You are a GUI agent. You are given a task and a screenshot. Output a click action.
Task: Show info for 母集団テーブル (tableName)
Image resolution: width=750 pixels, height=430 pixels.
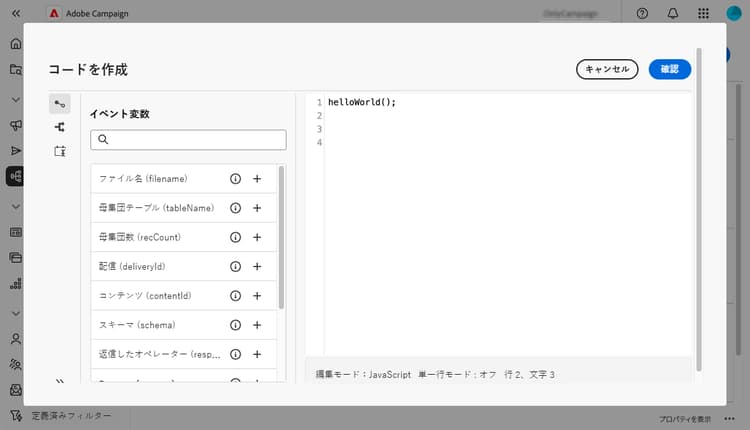235,208
